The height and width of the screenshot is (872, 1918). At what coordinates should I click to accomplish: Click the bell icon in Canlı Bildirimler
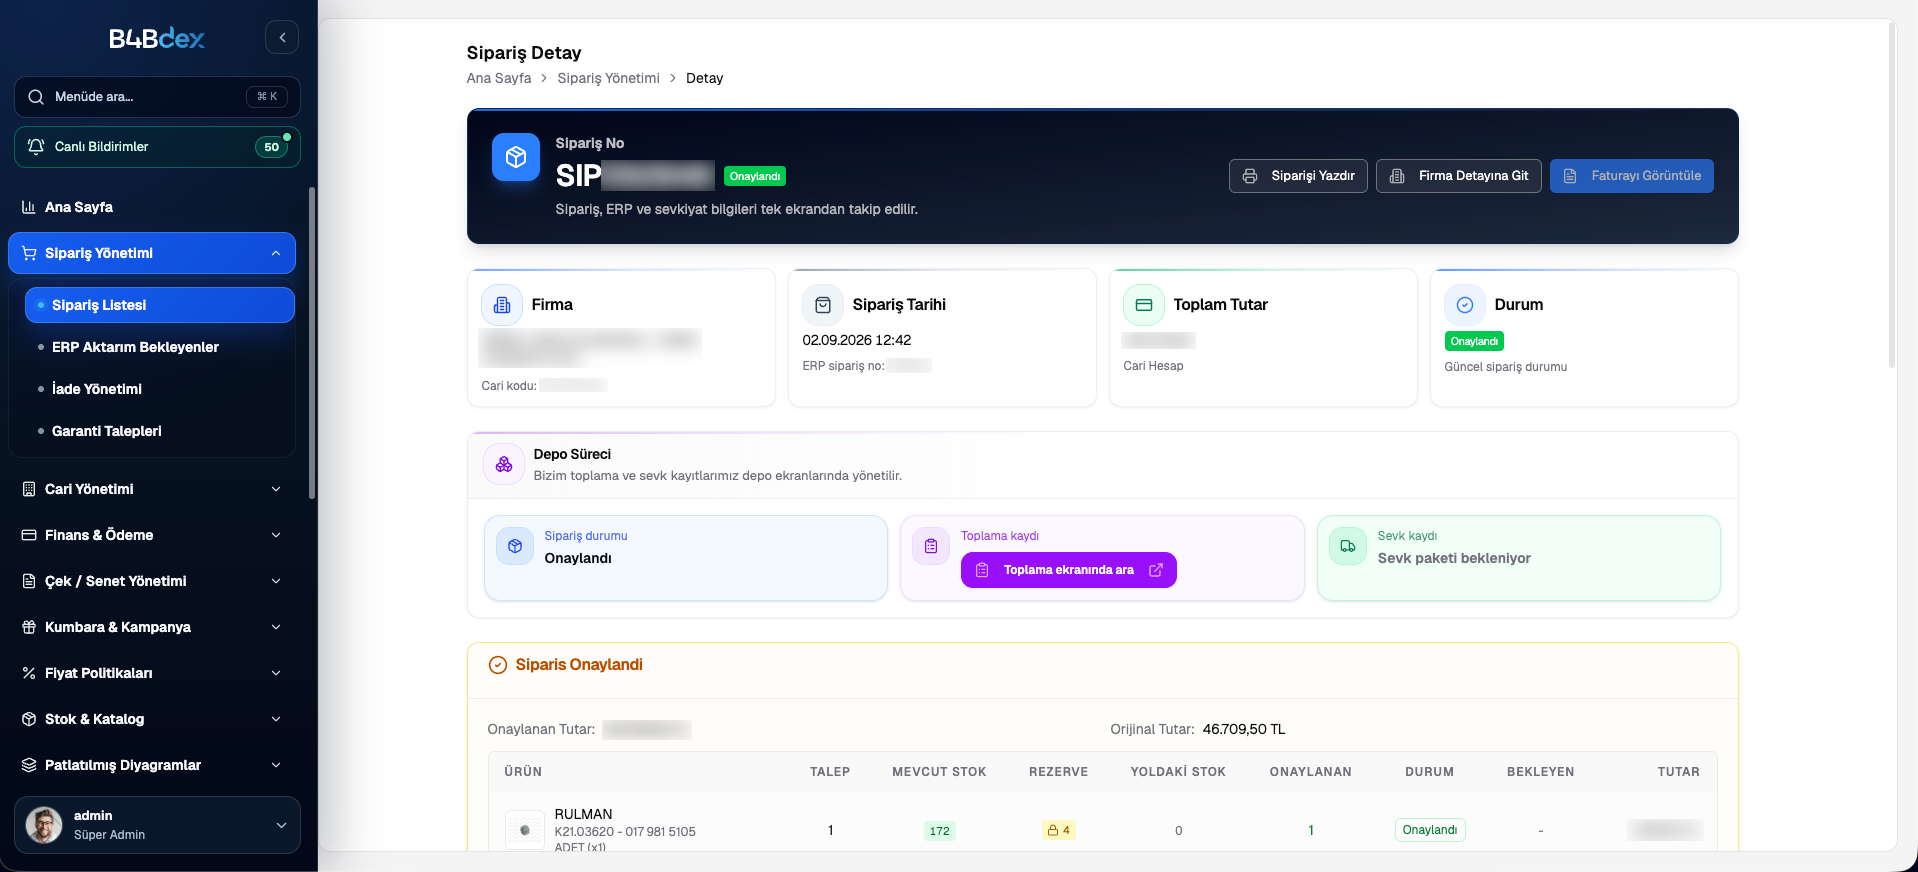tap(36, 146)
